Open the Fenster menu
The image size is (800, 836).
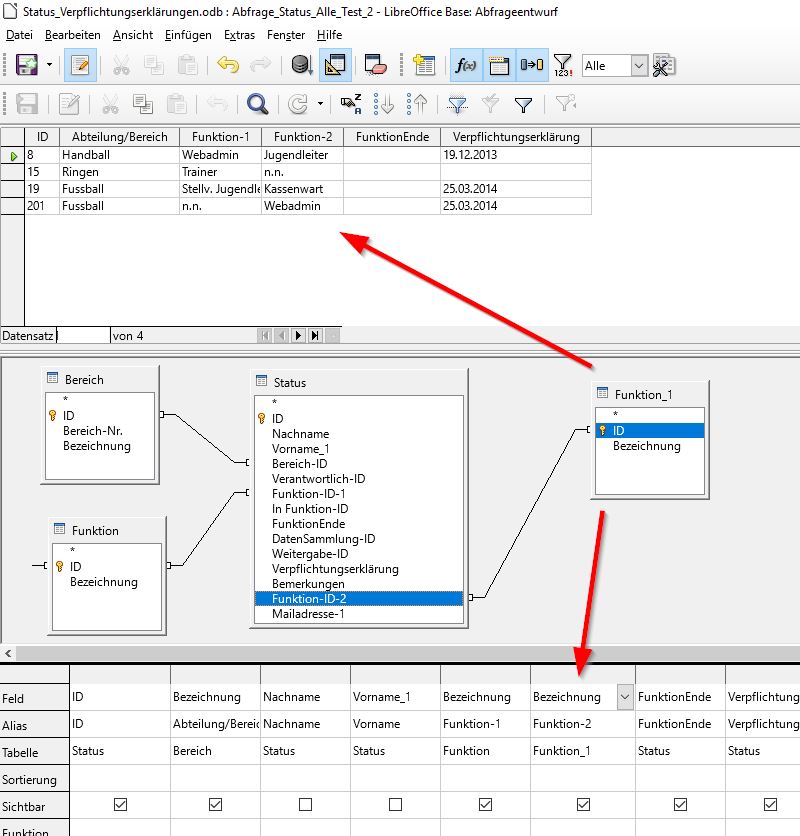coord(286,35)
